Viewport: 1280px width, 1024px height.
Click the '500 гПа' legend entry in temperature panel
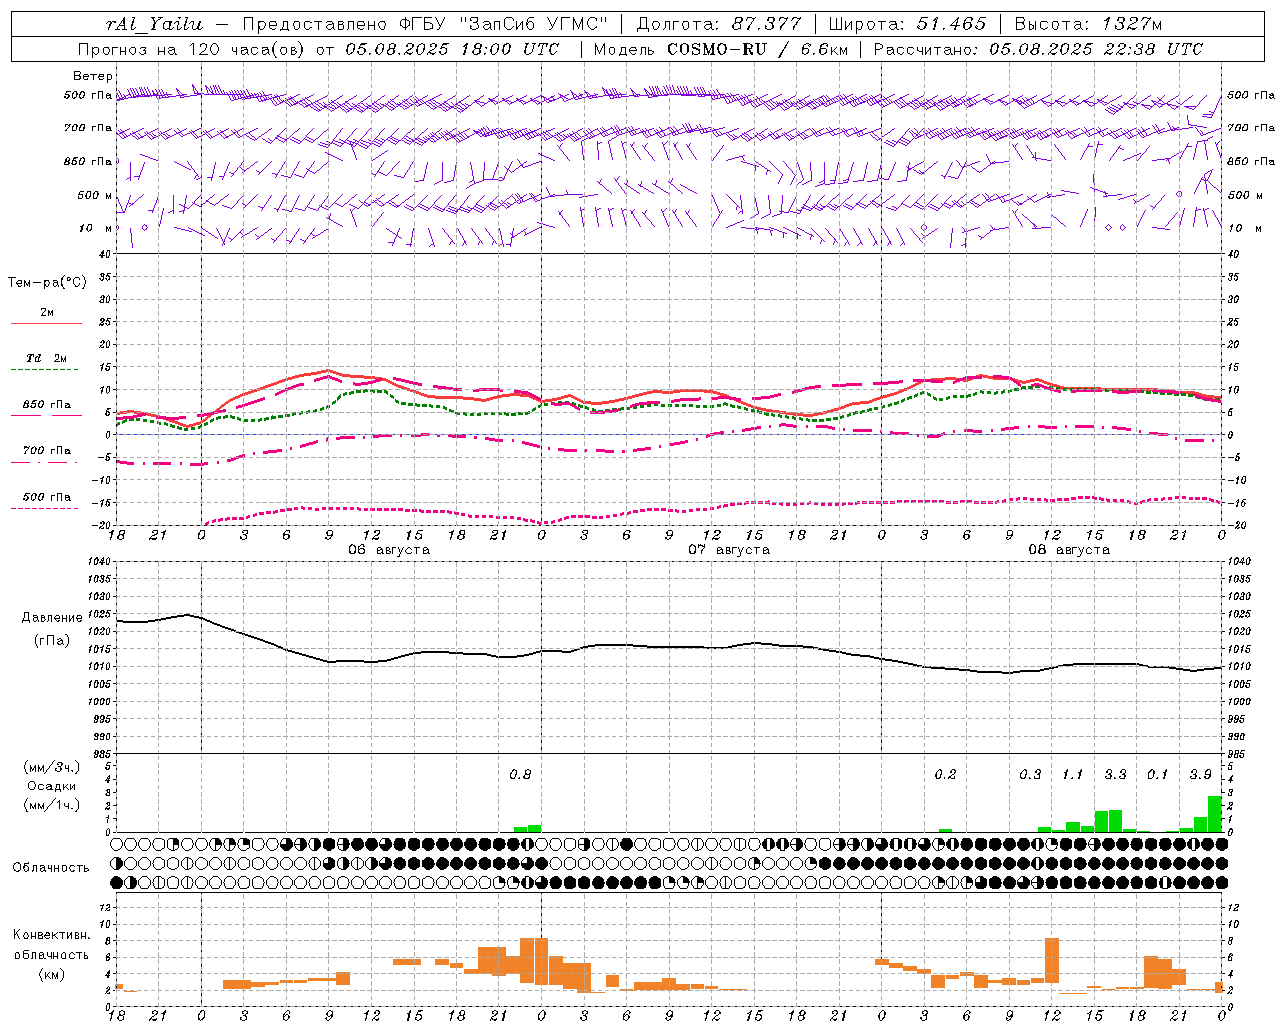tap(47, 497)
